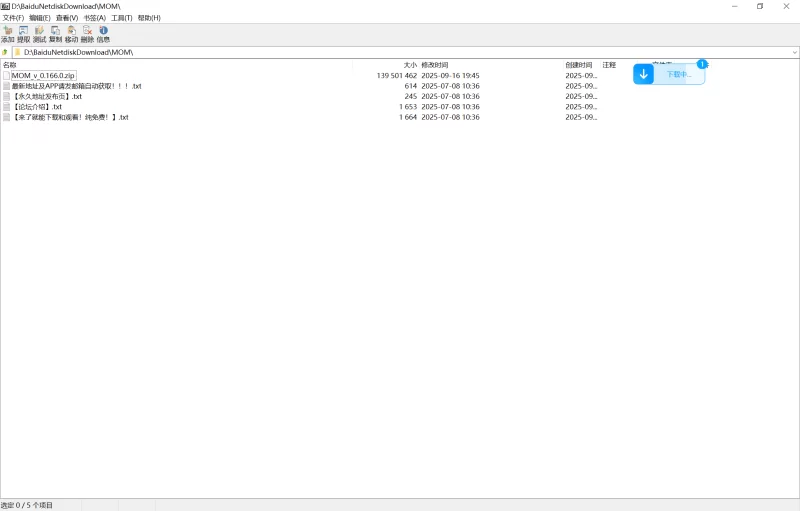The width and height of the screenshot is (800, 511).
Task: Open the 查看(V) menu
Action: 67,18
